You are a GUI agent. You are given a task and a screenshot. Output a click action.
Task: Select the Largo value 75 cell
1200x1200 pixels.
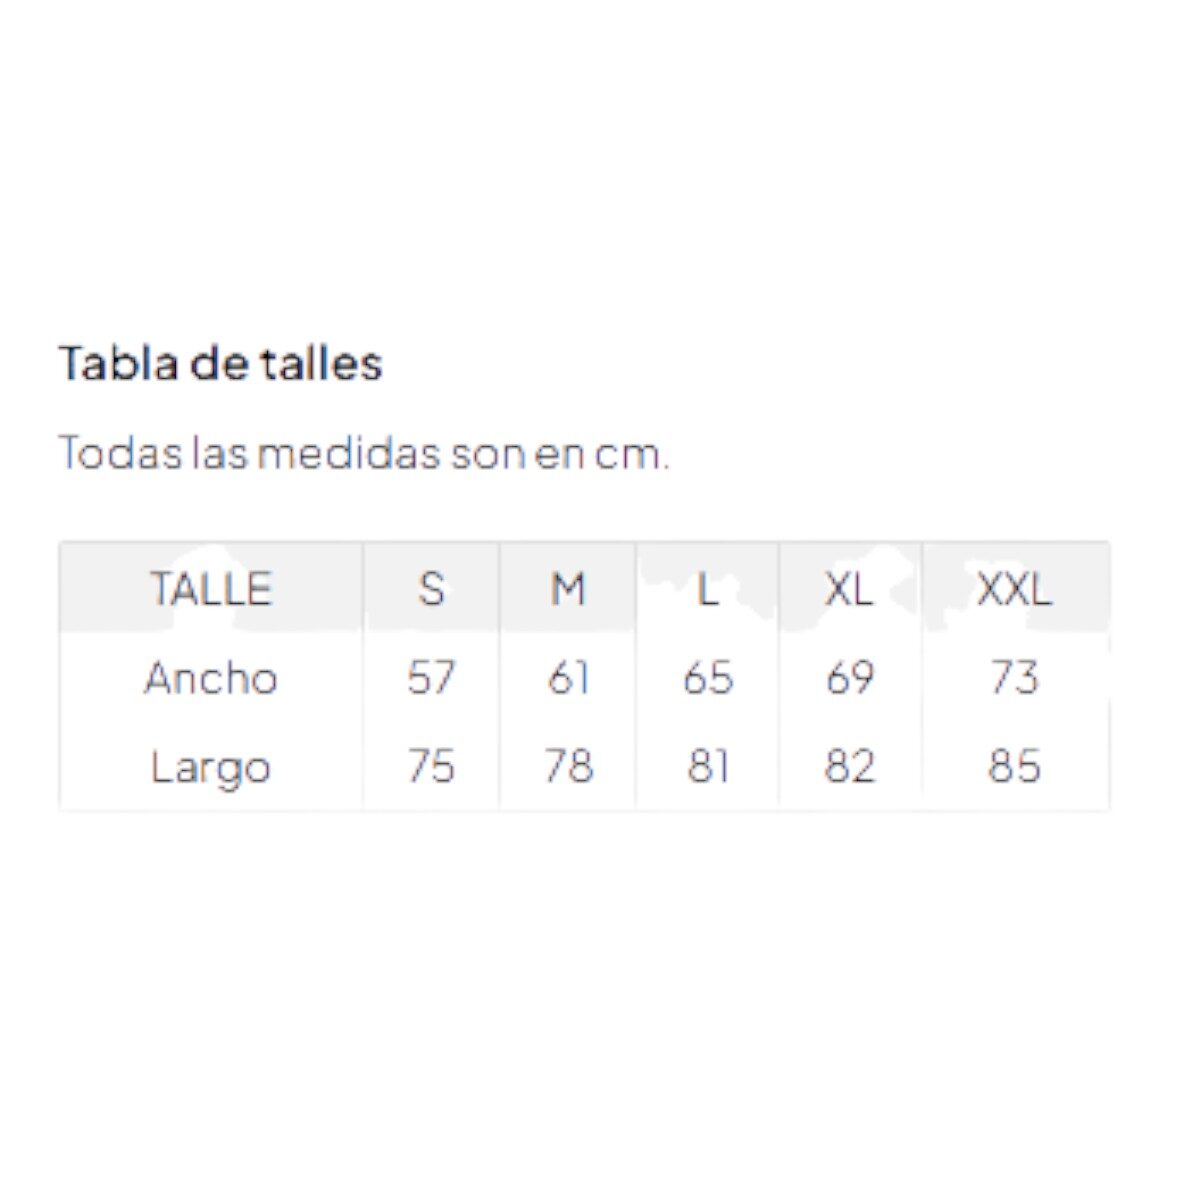pyautogui.click(x=431, y=767)
